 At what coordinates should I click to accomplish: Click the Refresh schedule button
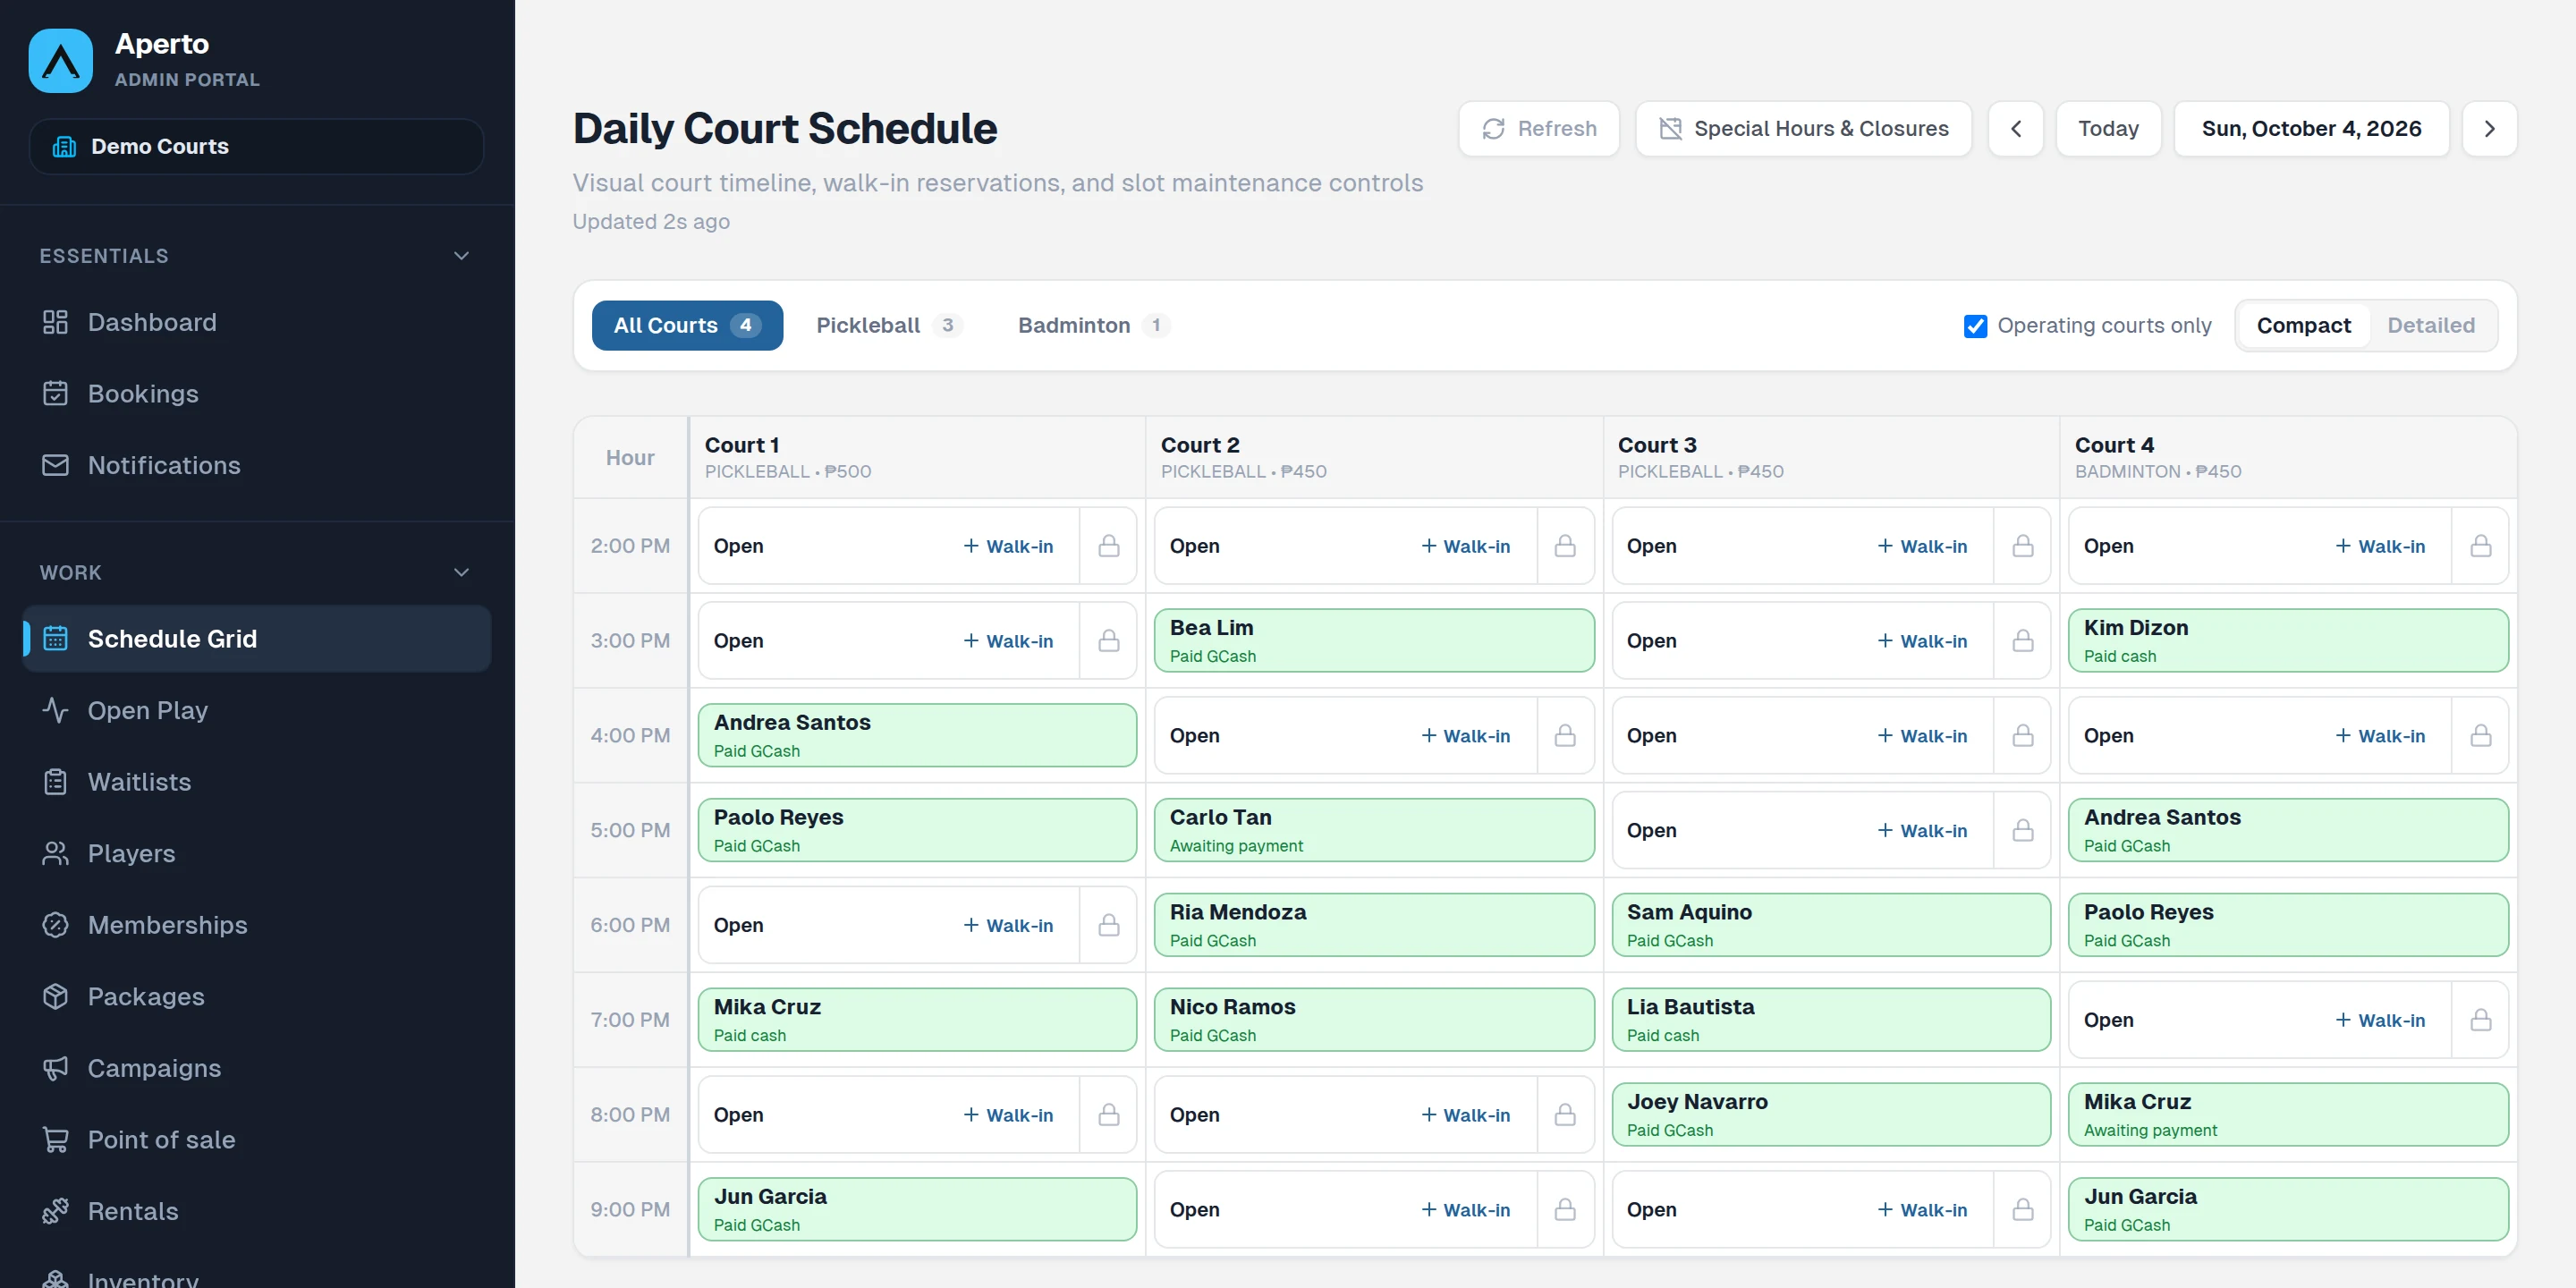(1539, 129)
